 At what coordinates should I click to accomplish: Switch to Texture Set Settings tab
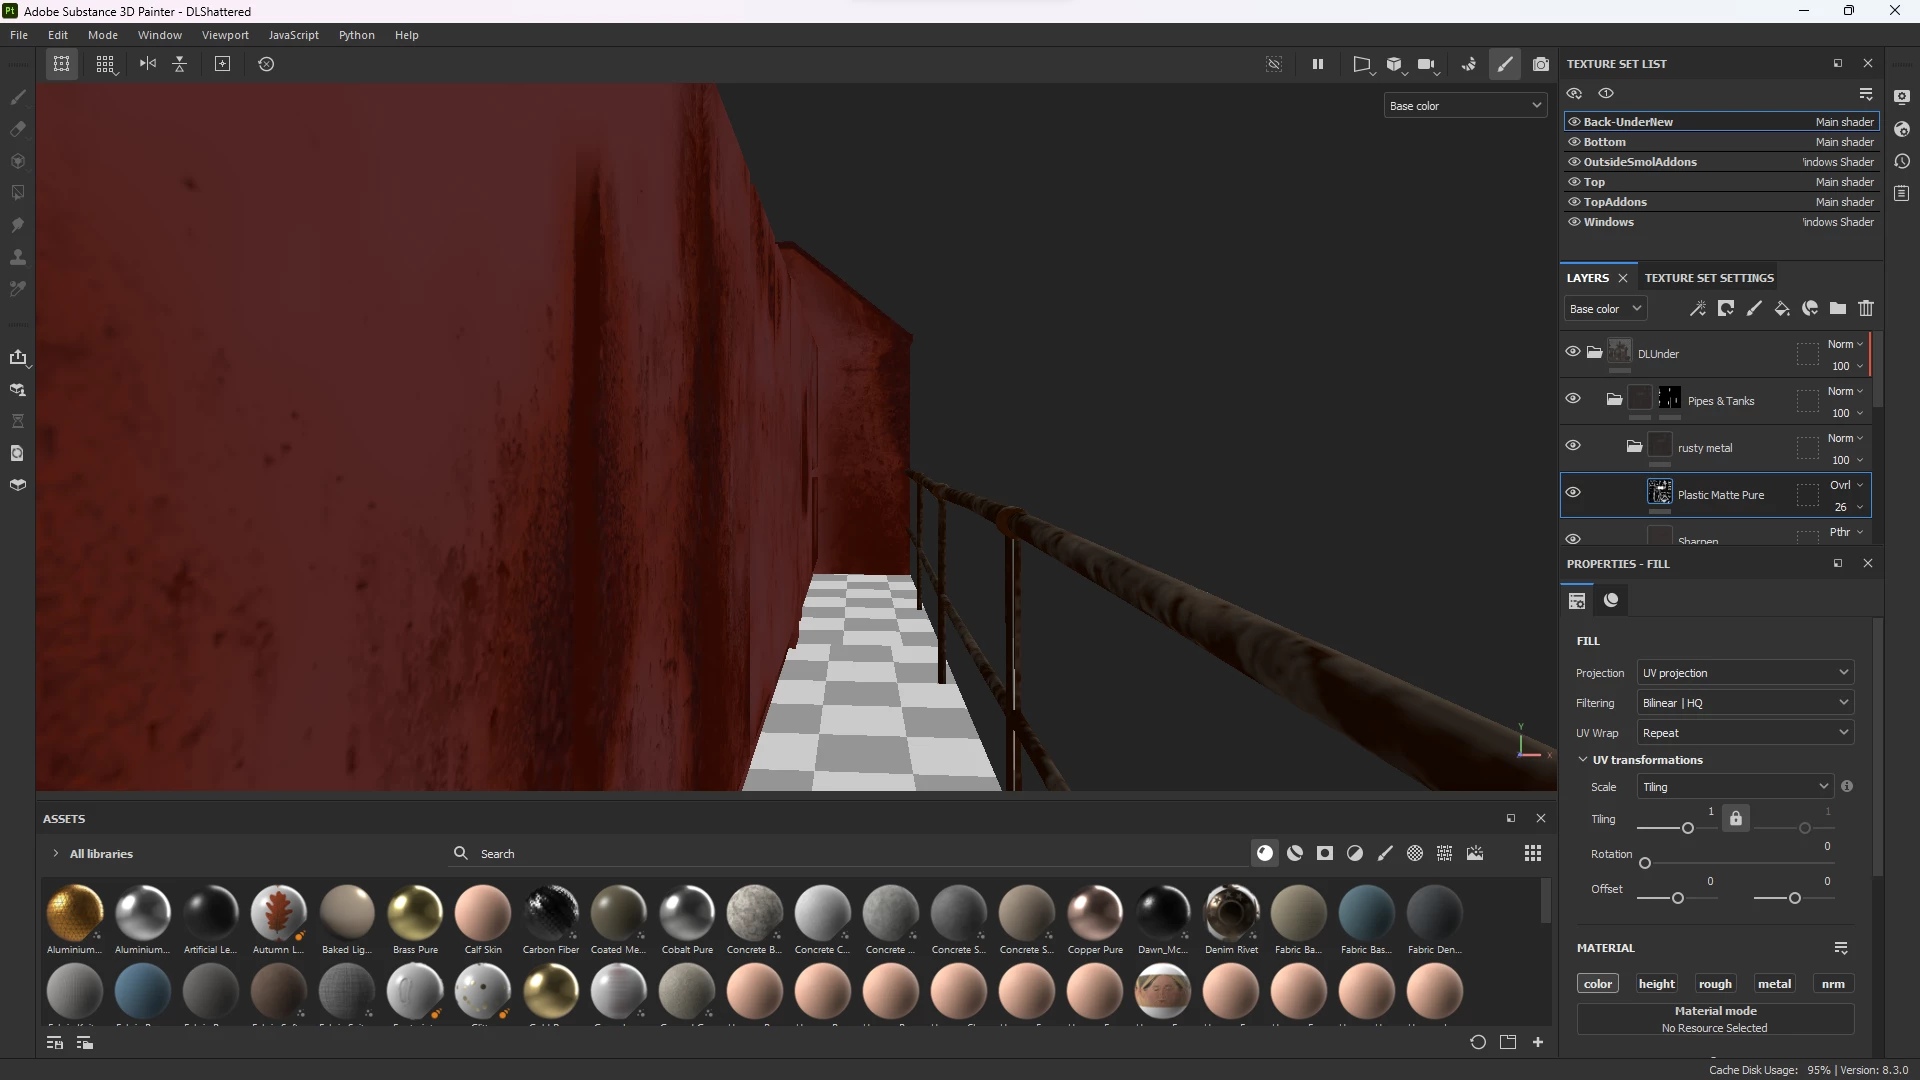pyautogui.click(x=1709, y=278)
